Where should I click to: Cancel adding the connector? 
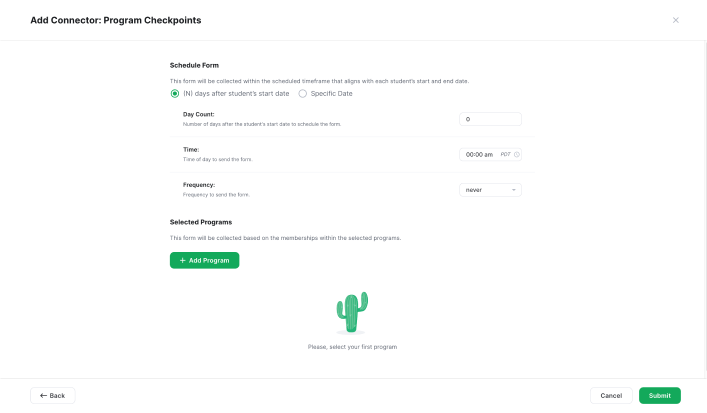[611, 395]
